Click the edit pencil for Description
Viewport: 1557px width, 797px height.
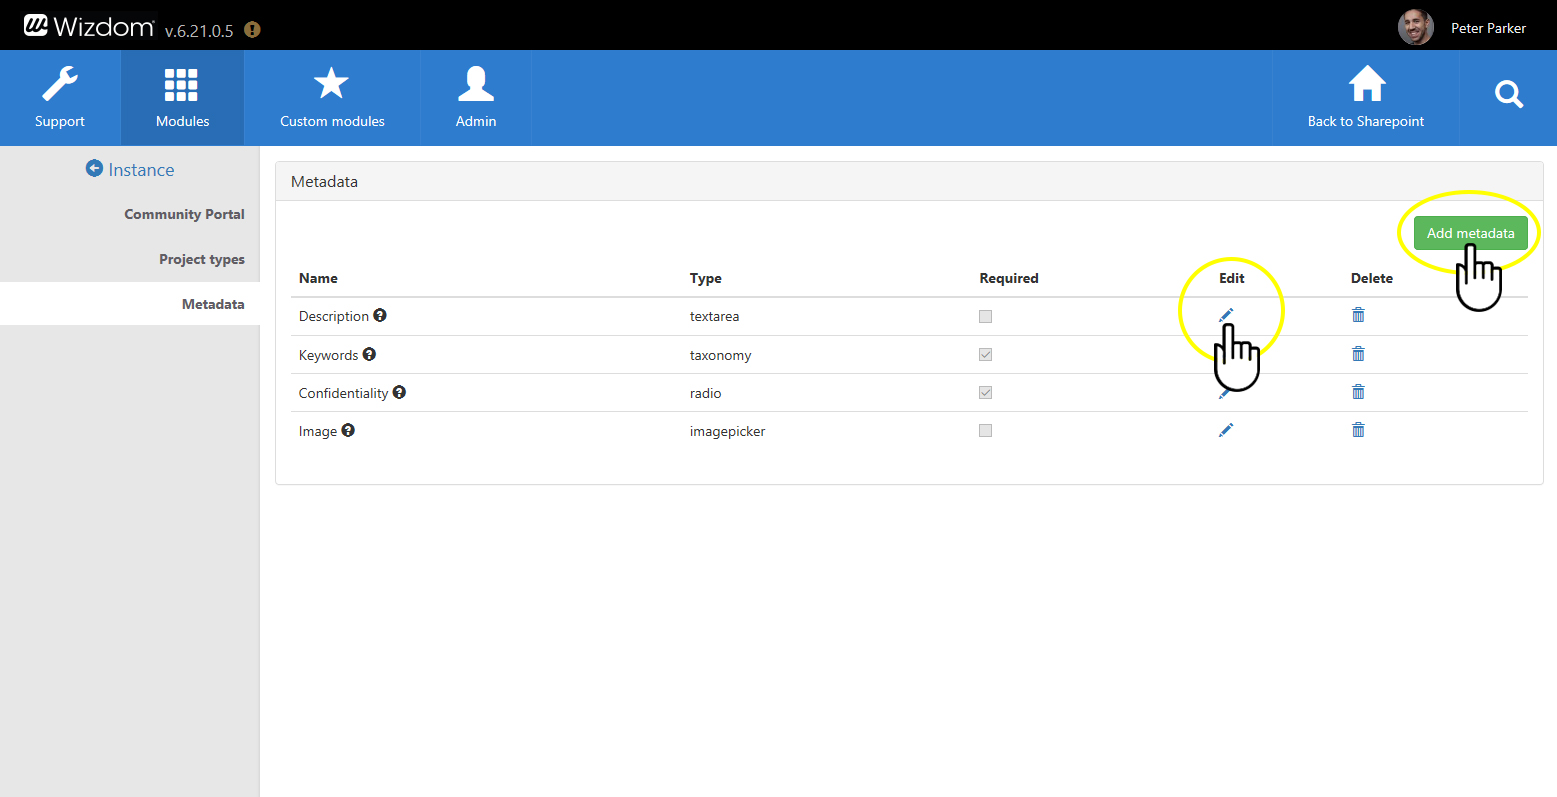1226,315
